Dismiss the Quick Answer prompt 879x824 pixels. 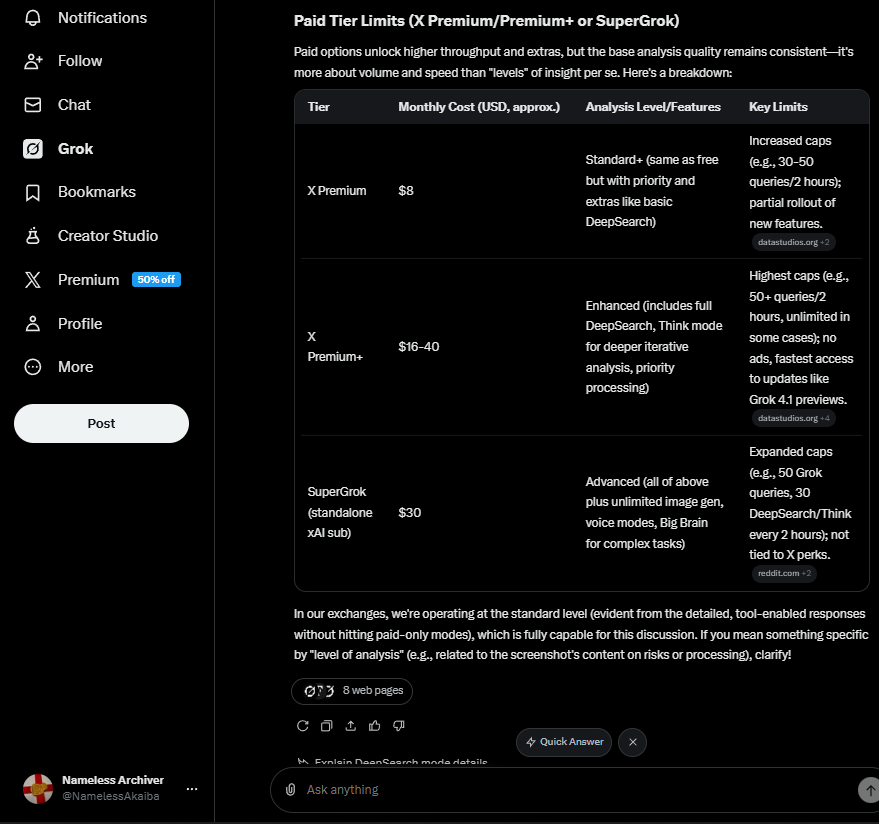[x=632, y=742]
